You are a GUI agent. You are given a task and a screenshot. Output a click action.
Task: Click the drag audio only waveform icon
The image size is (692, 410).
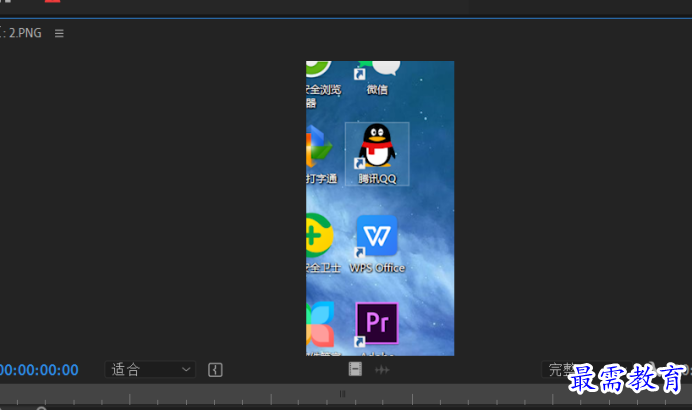[382, 370]
